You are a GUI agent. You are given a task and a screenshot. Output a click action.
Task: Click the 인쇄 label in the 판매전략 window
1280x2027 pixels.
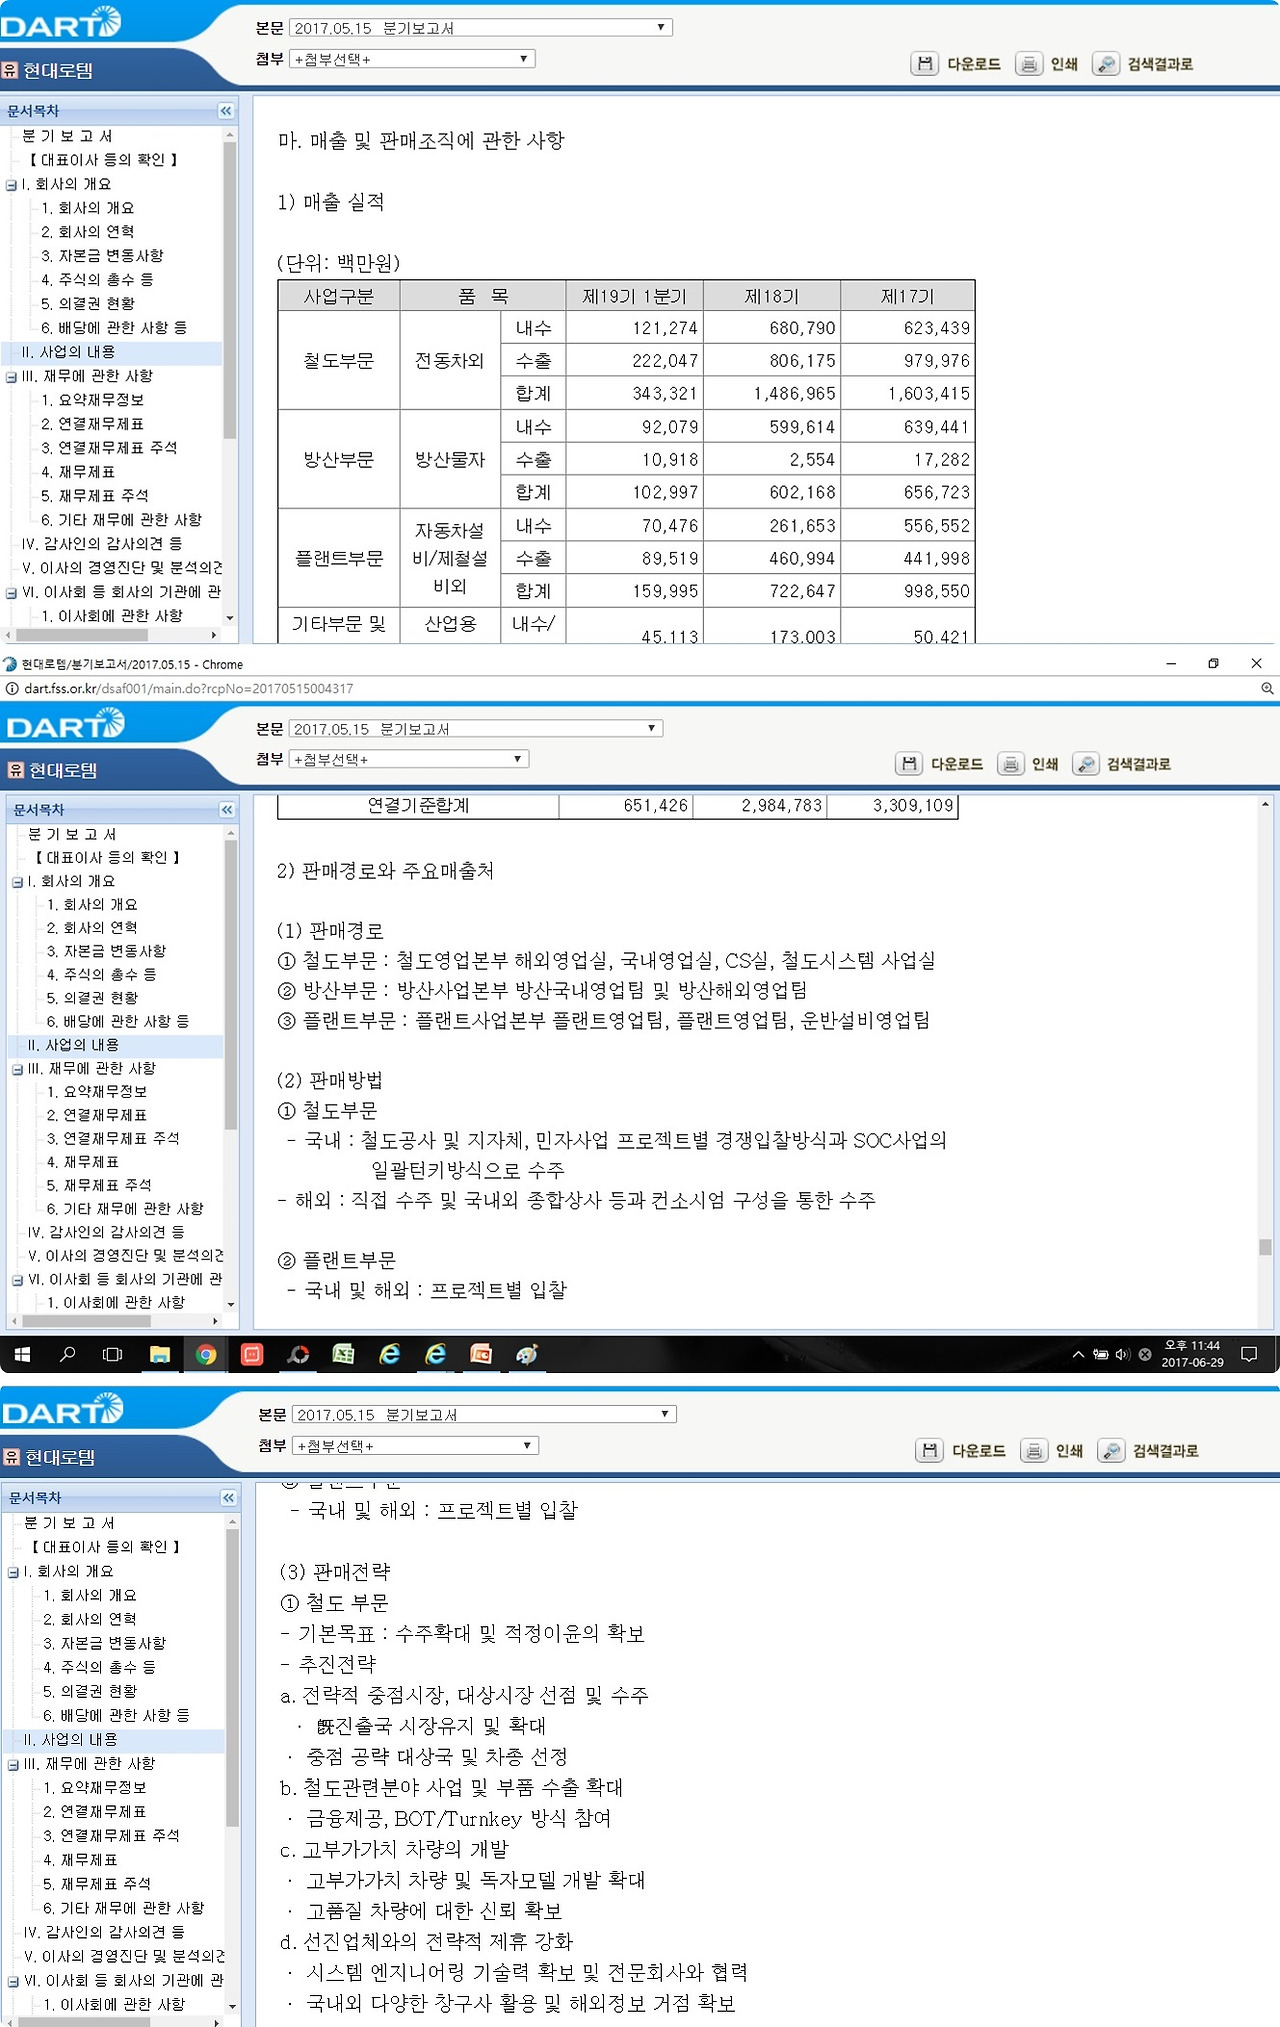1069,1451
